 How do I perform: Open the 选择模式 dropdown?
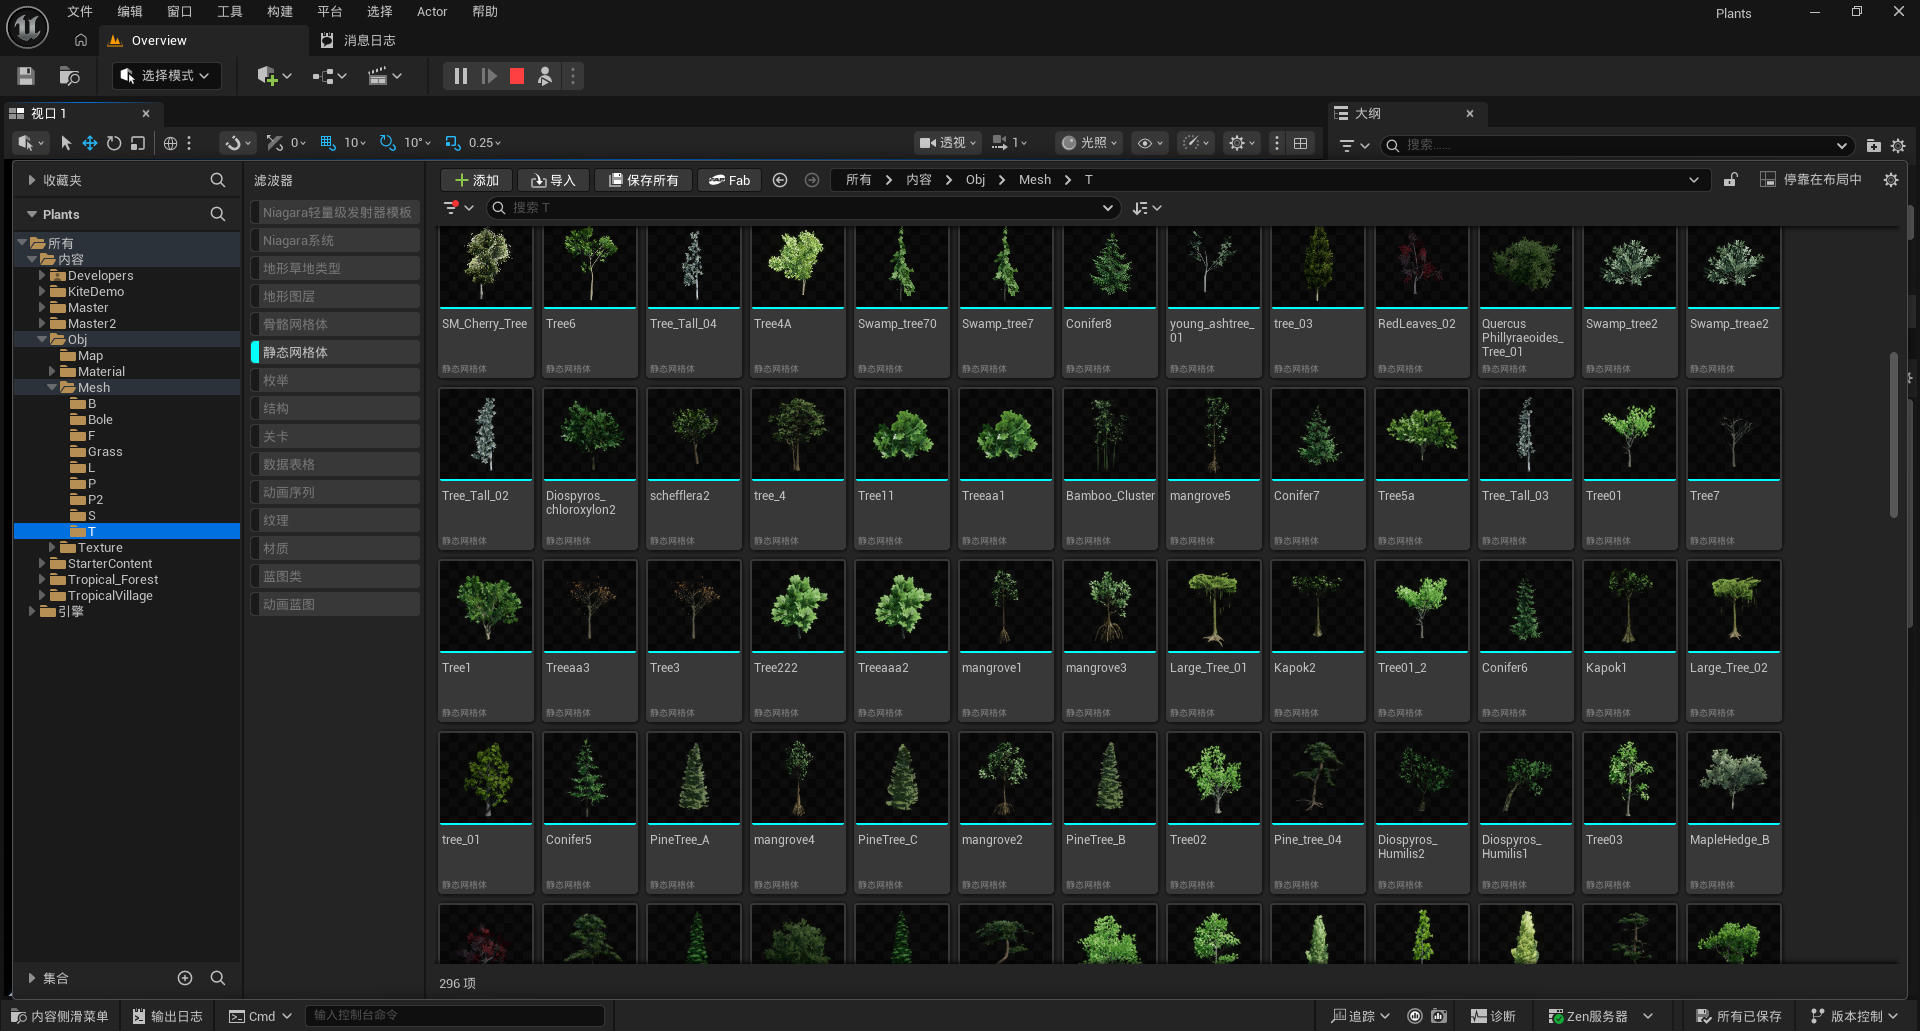point(166,76)
